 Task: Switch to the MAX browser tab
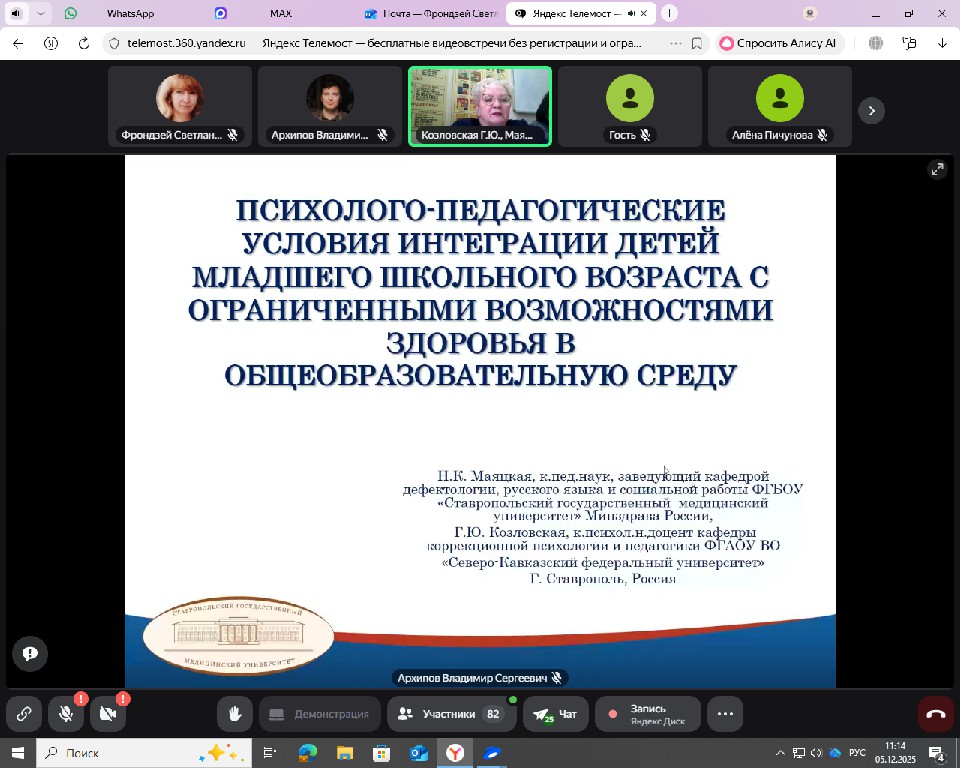(280, 14)
